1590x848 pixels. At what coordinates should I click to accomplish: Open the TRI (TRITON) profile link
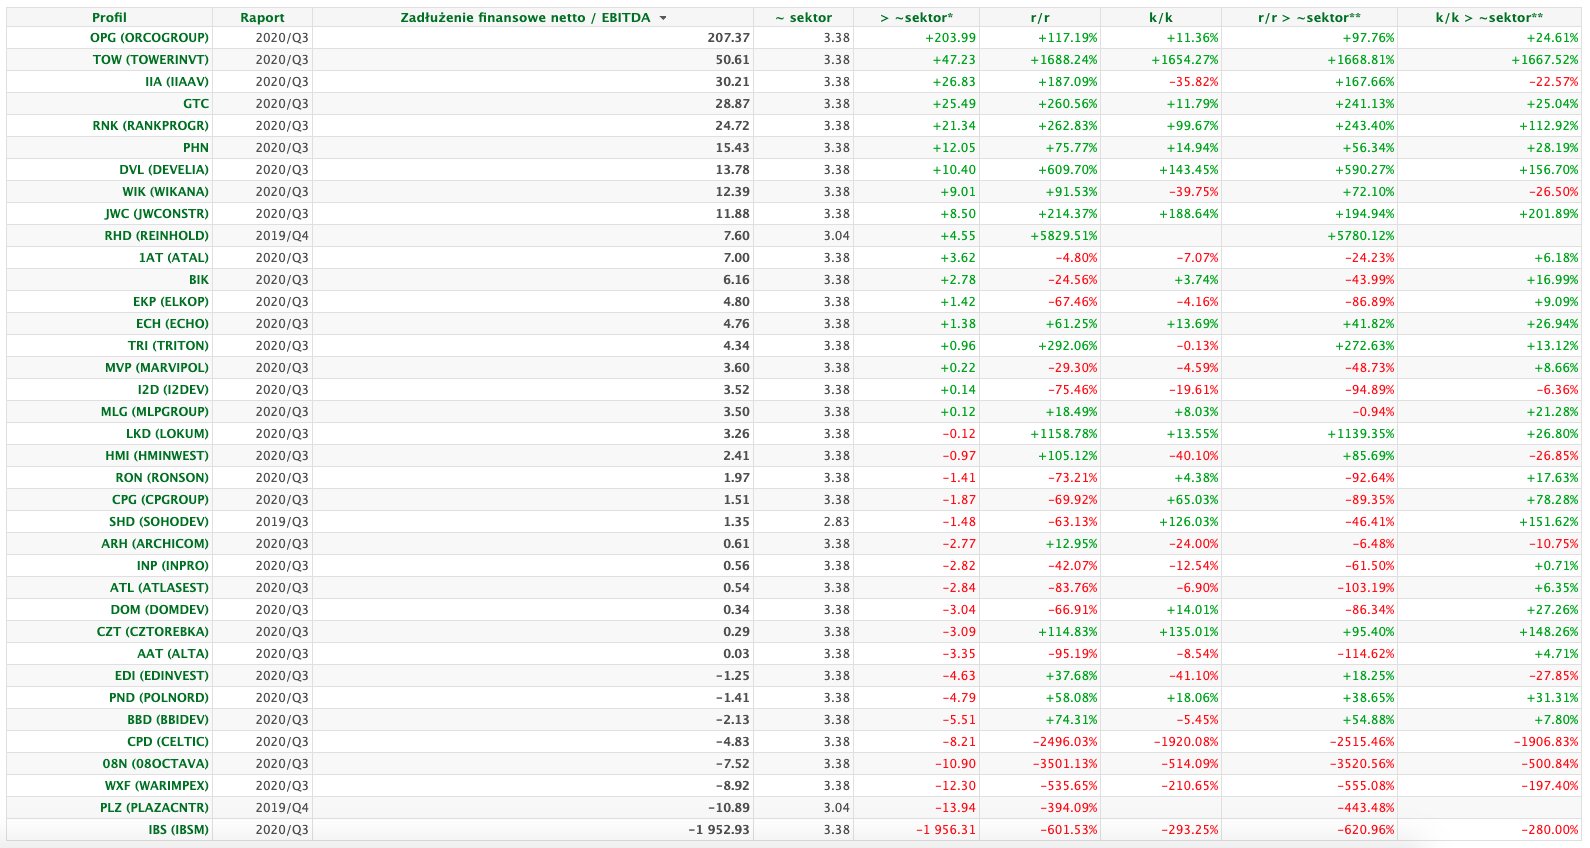[168, 345]
